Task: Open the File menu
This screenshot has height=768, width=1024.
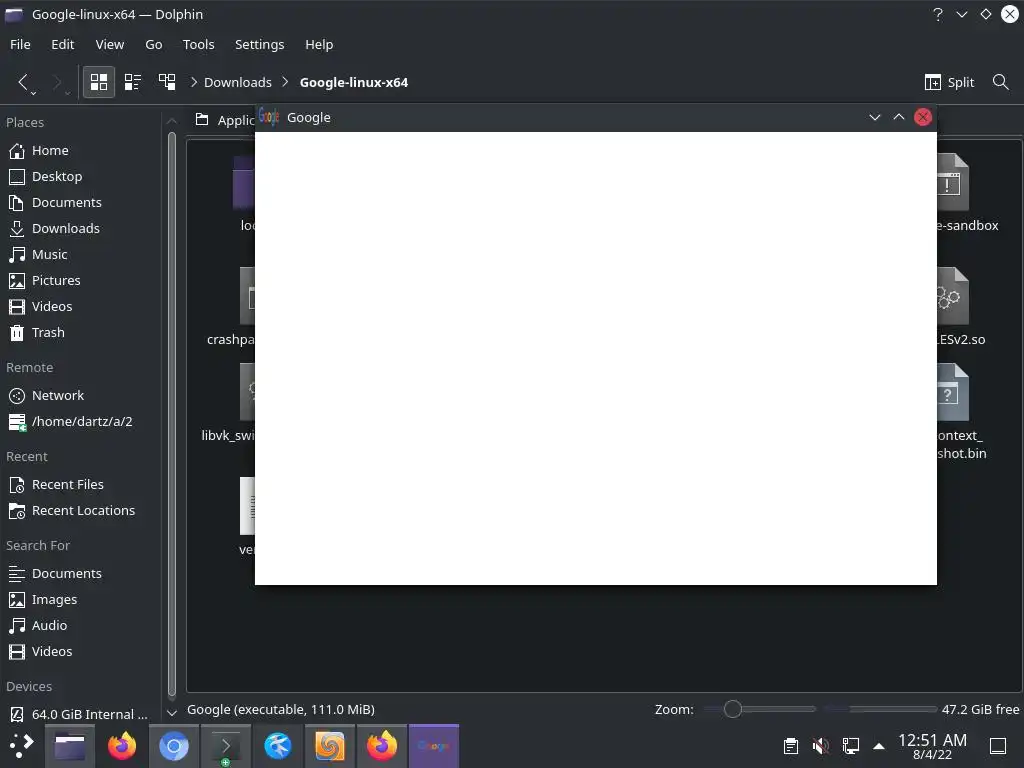Action: pyautogui.click(x=20, y=44)
